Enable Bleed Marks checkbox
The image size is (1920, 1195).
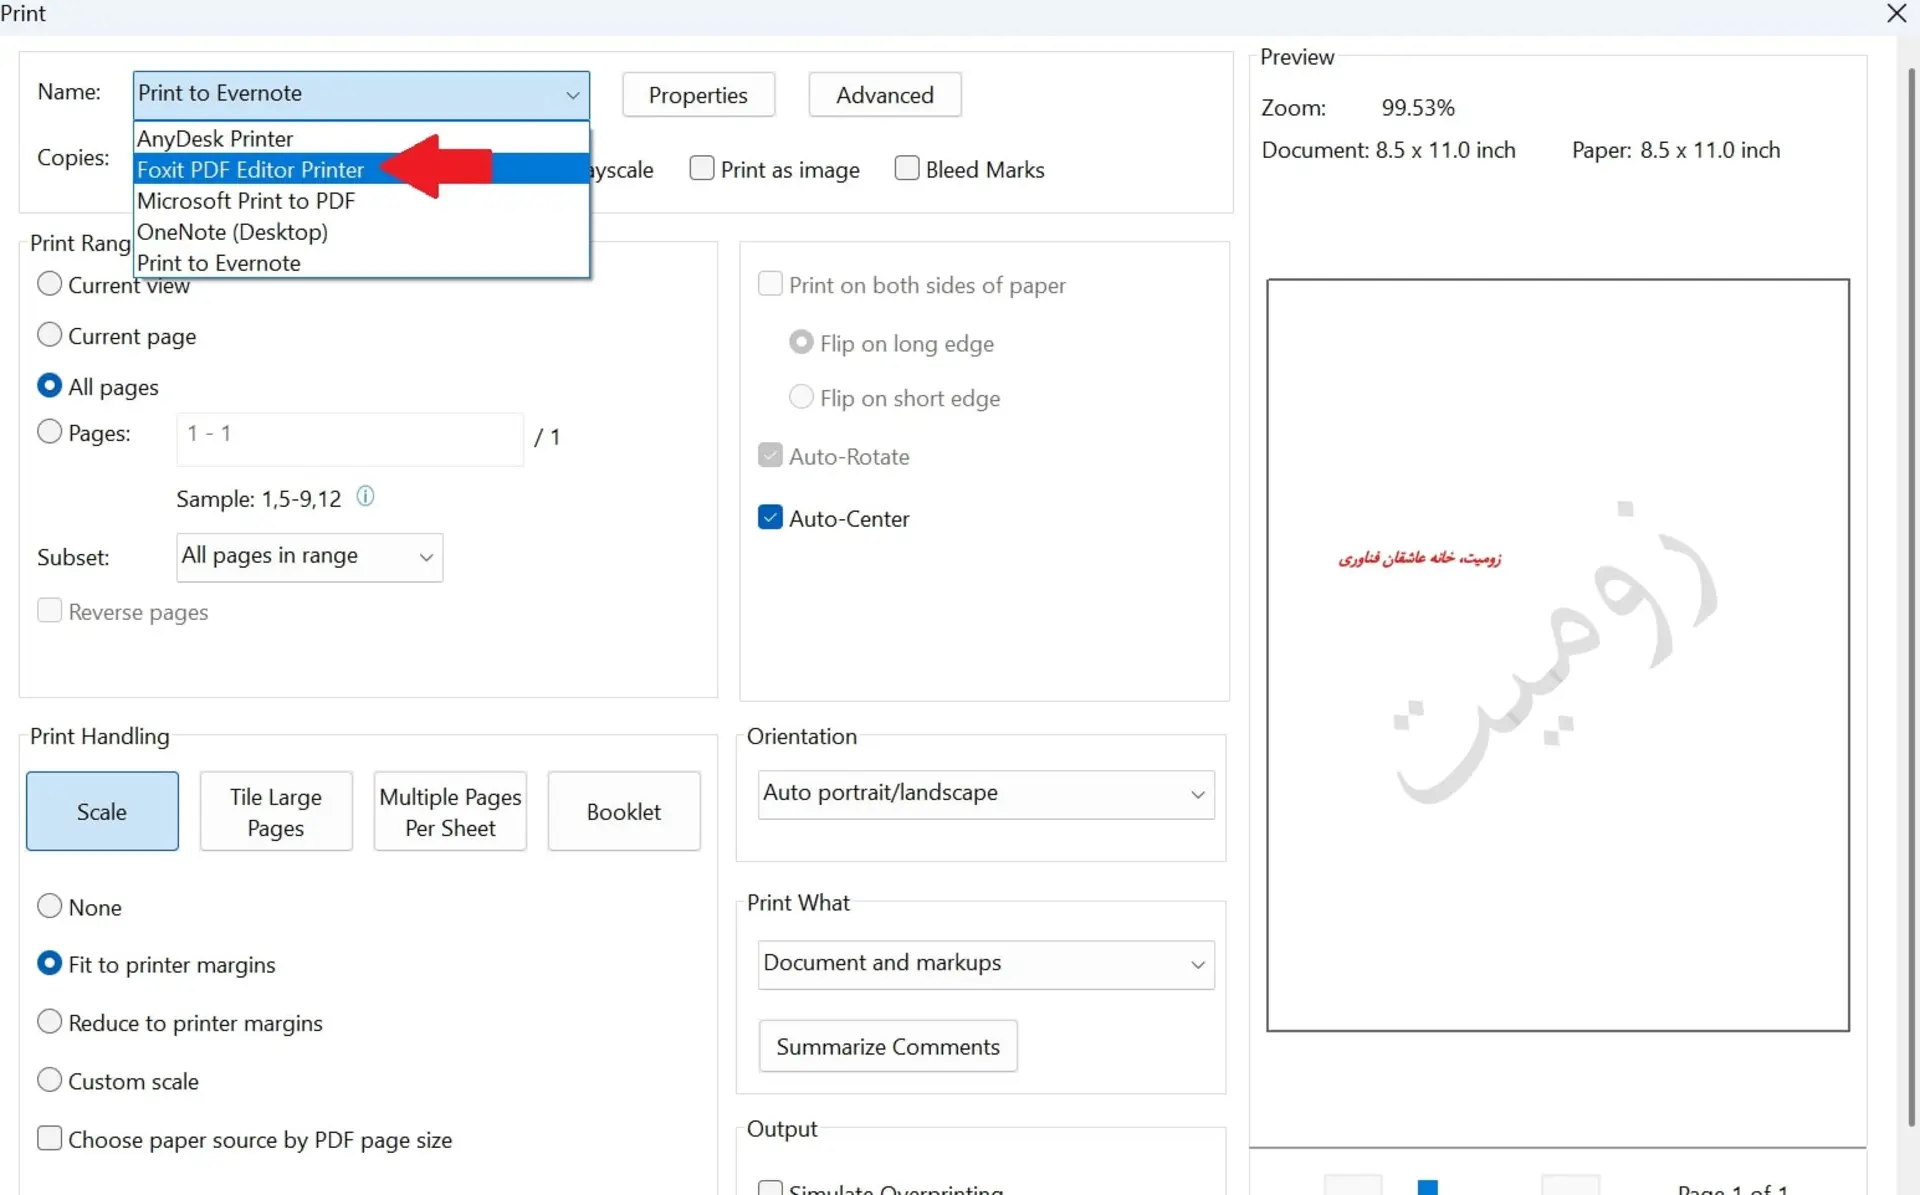[907, 168]
